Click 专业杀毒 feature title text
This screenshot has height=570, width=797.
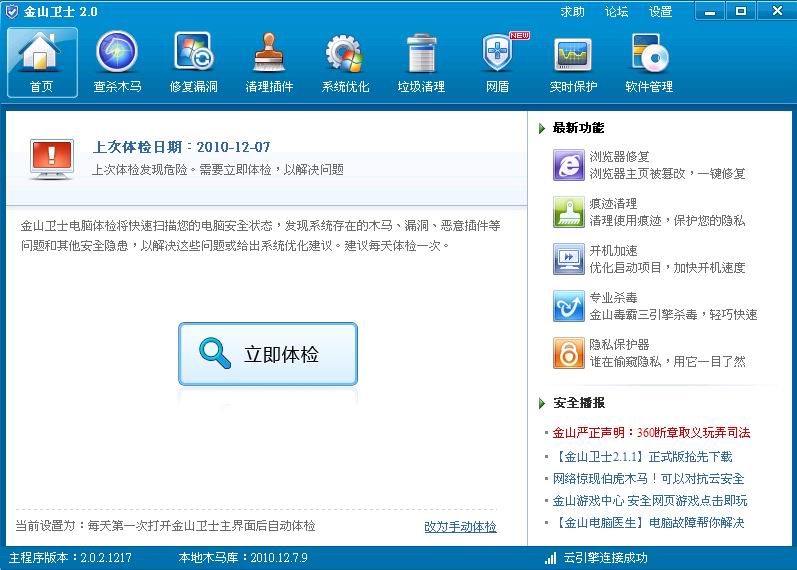[613, 298]
